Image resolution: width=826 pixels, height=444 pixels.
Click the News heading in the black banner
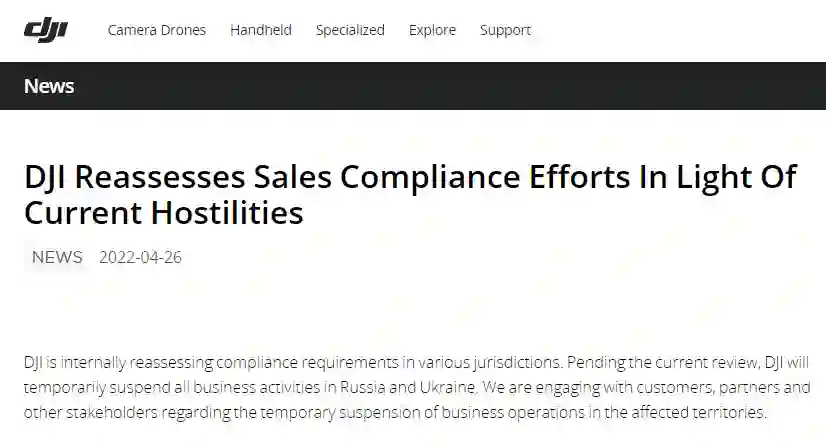[49, 86]
